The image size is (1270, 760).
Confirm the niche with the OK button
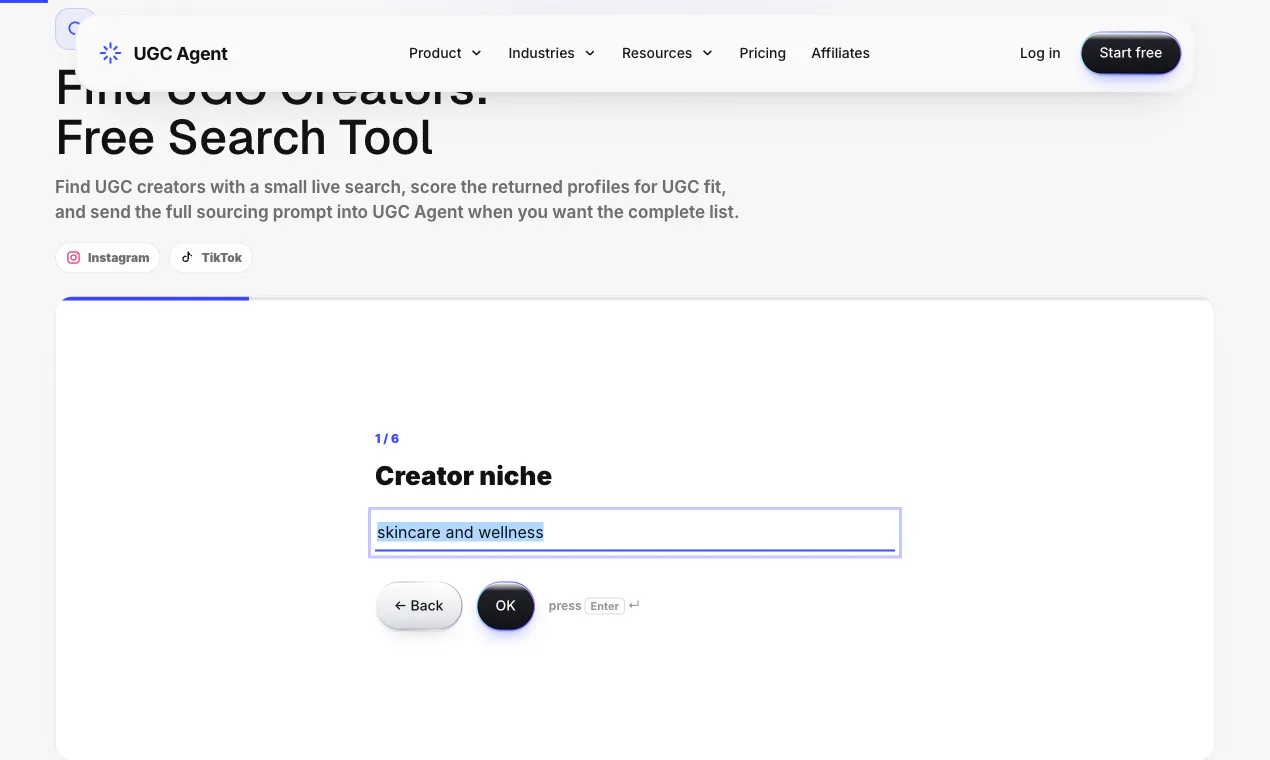click(505, 606)
